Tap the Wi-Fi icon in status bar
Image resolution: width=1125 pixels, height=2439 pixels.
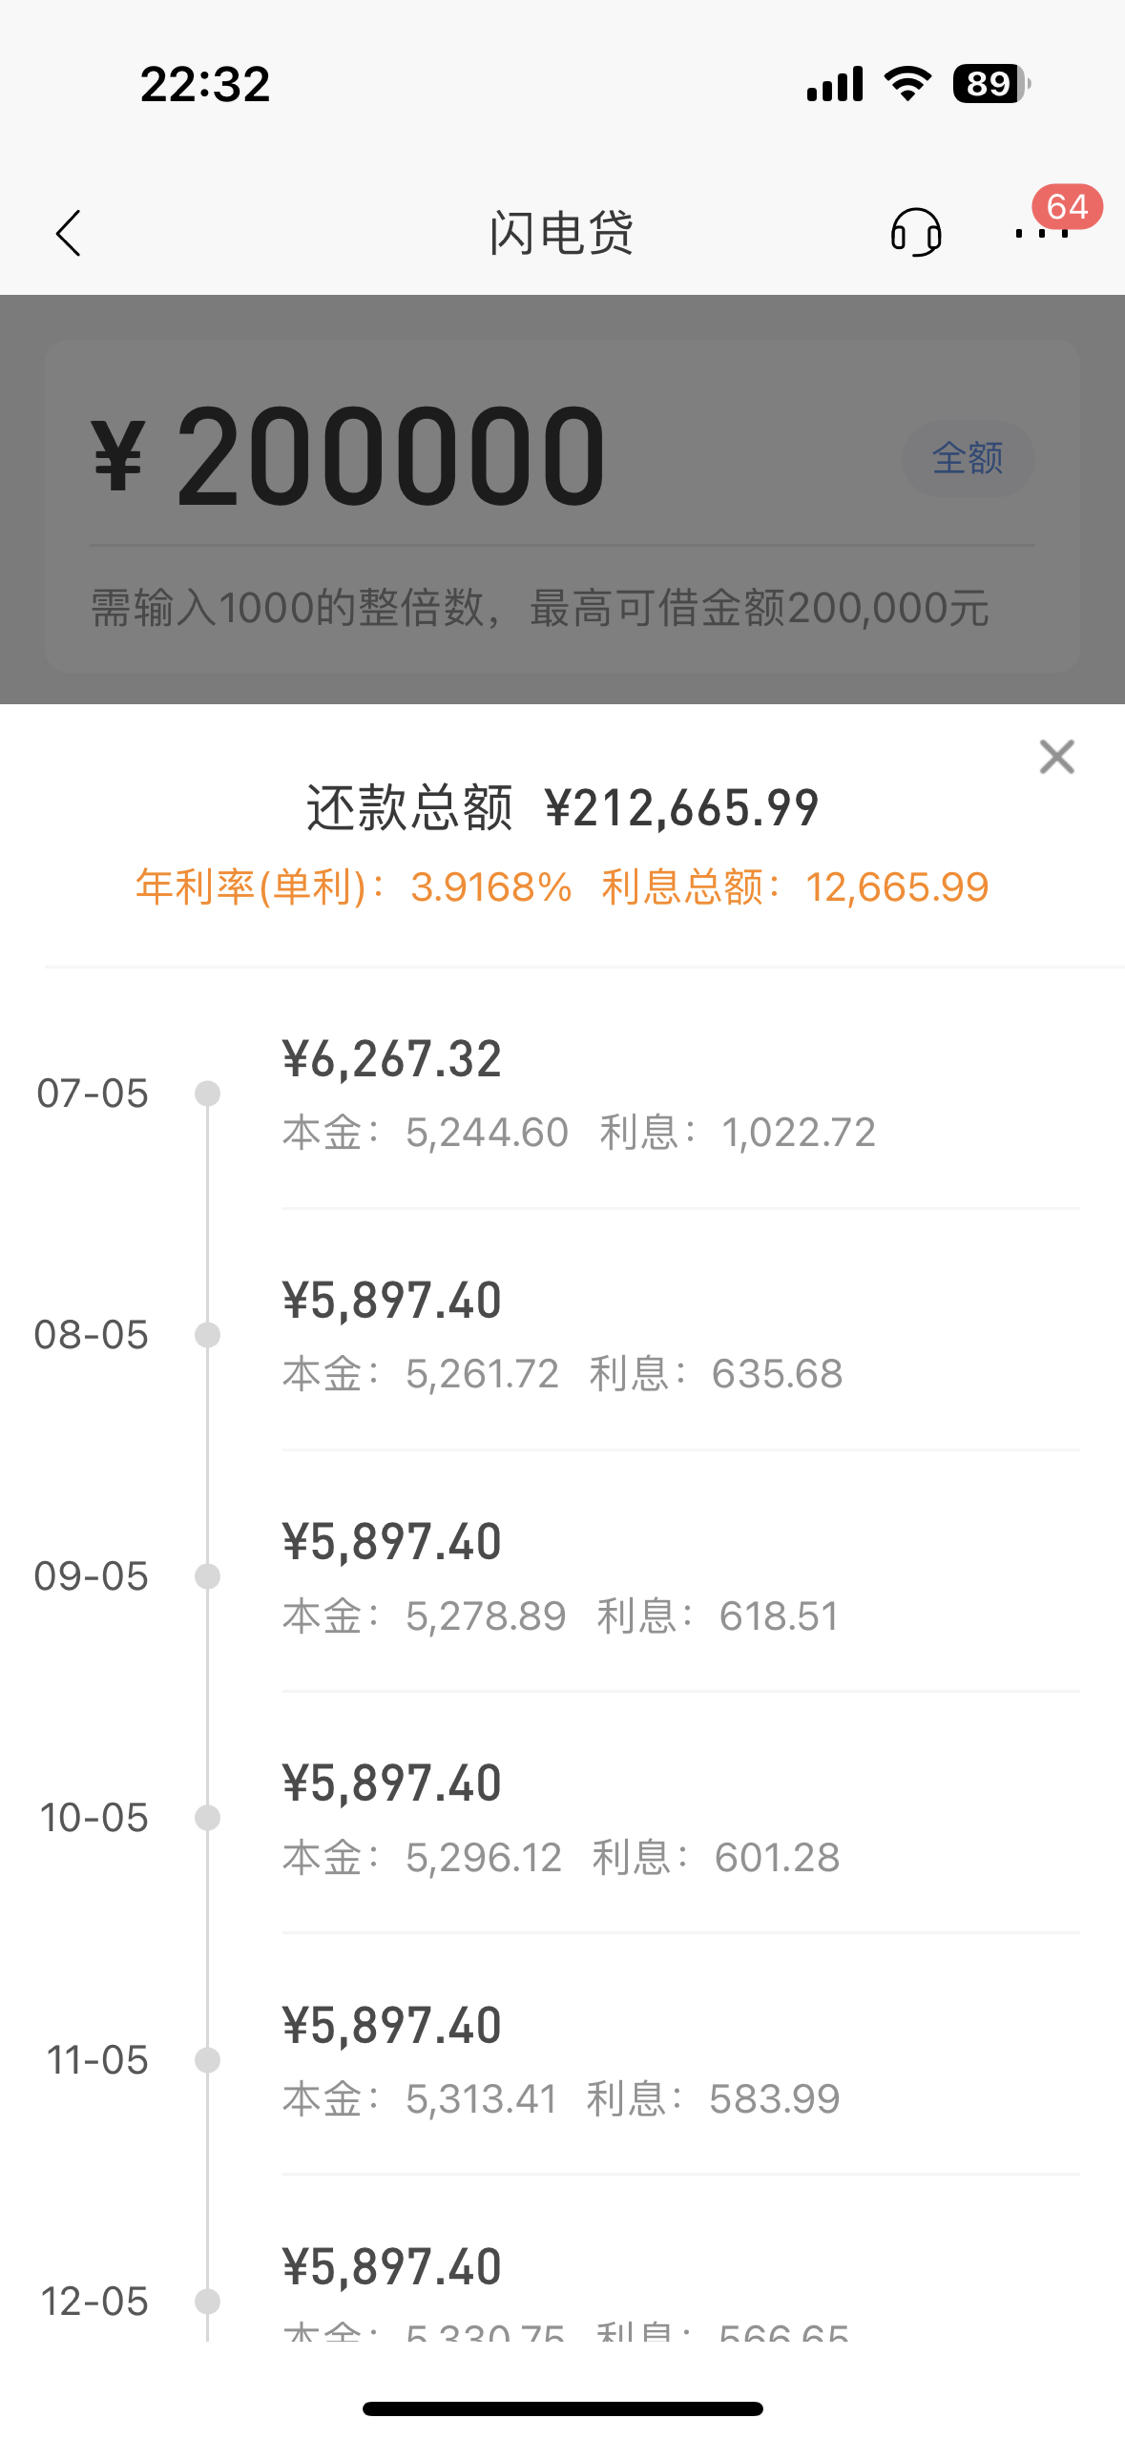pos(908,83)
